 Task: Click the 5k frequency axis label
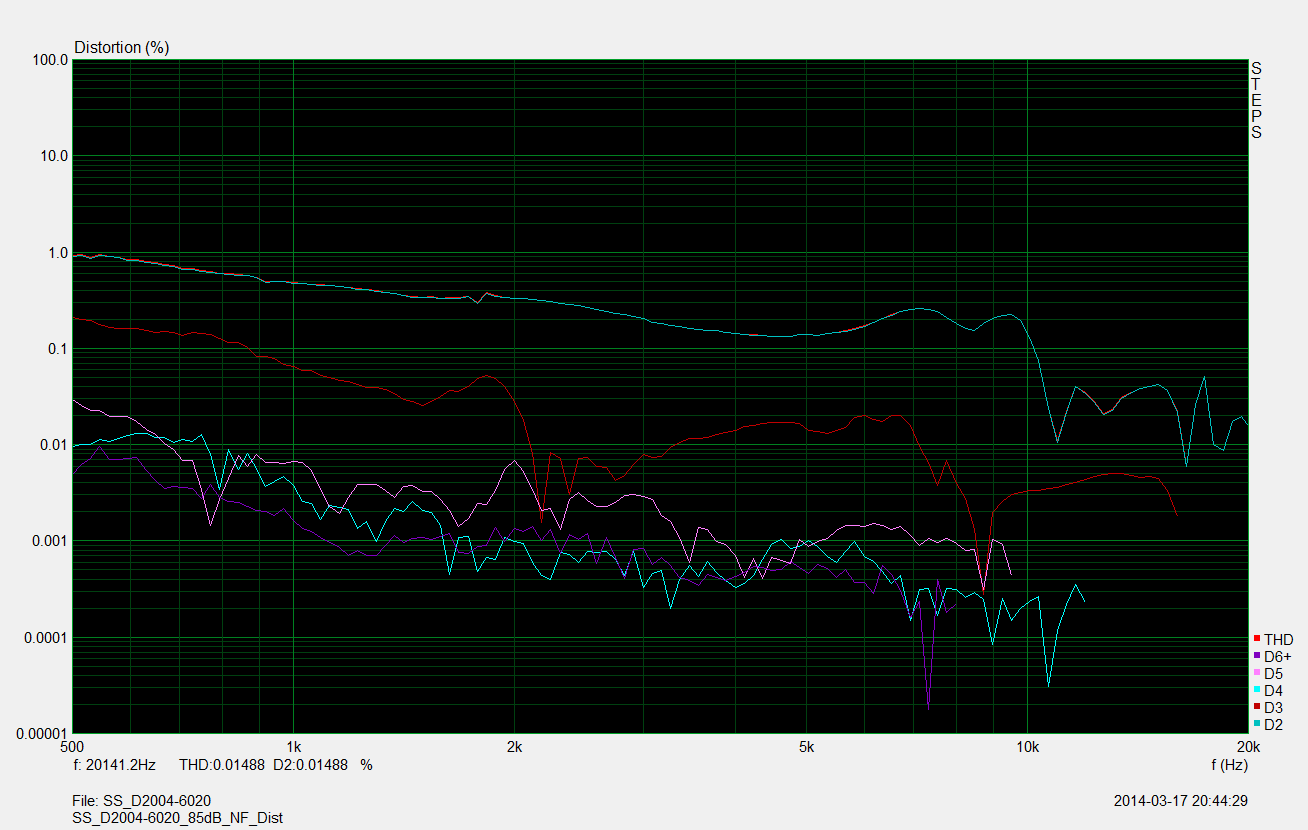click(x=806, y=747)
